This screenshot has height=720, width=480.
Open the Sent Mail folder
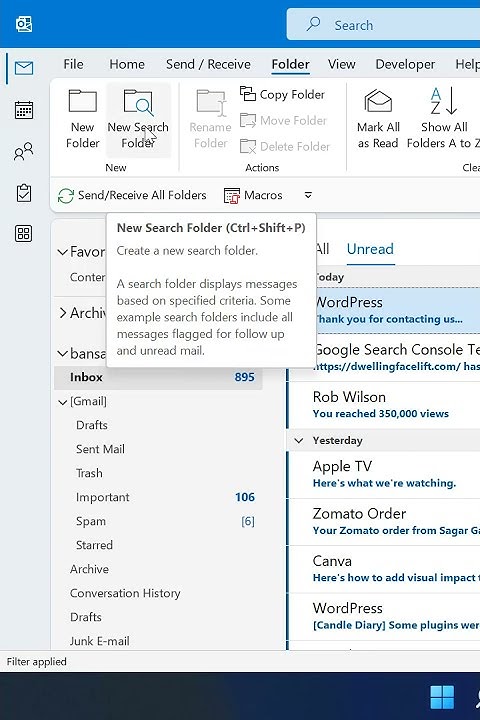pos(158,449)
